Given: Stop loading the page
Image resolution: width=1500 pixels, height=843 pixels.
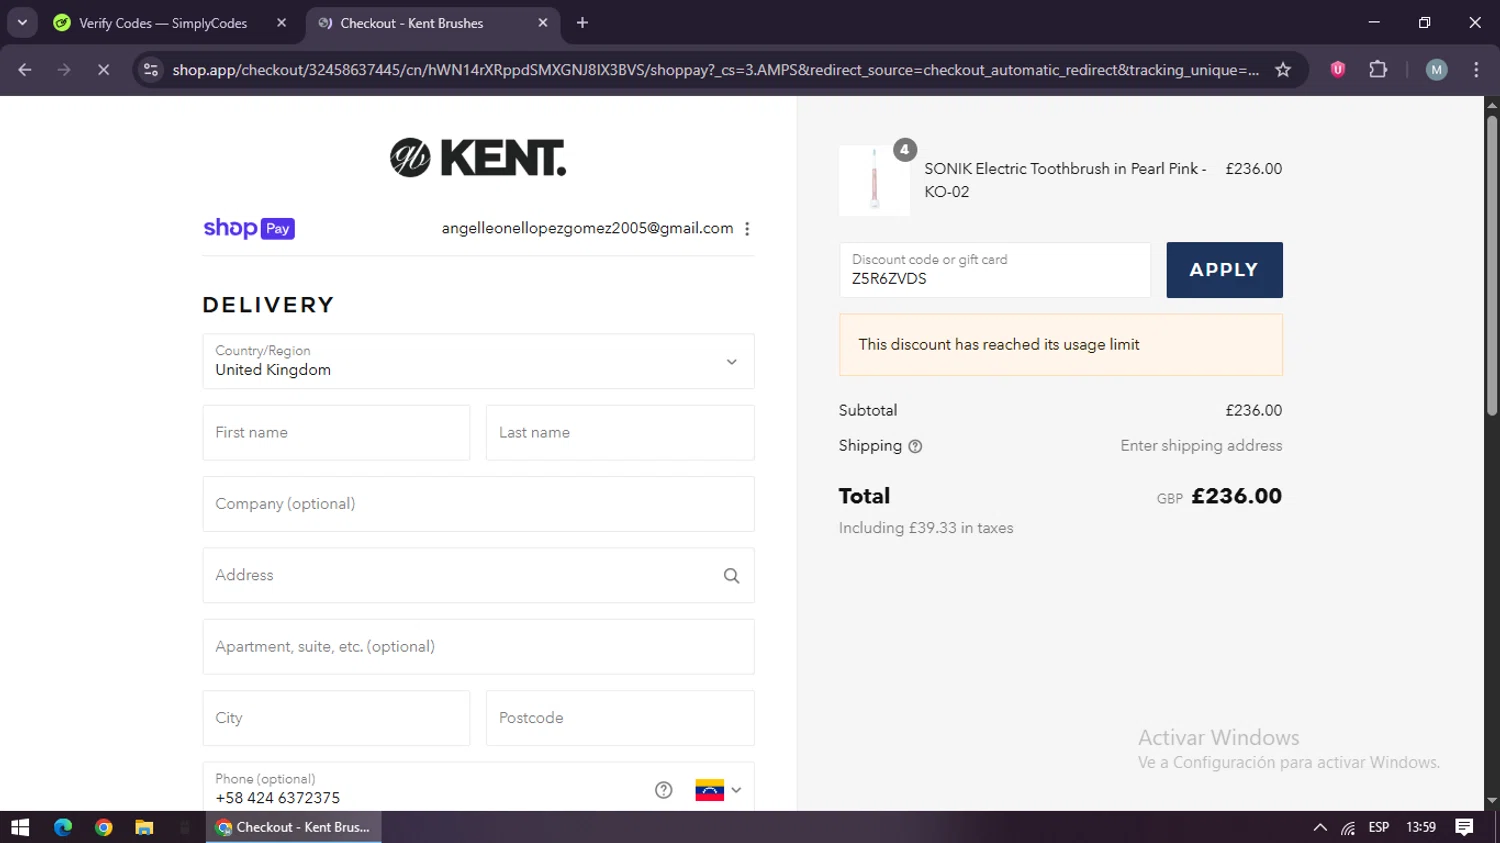Looking at the screenshot, I should 103,70.
